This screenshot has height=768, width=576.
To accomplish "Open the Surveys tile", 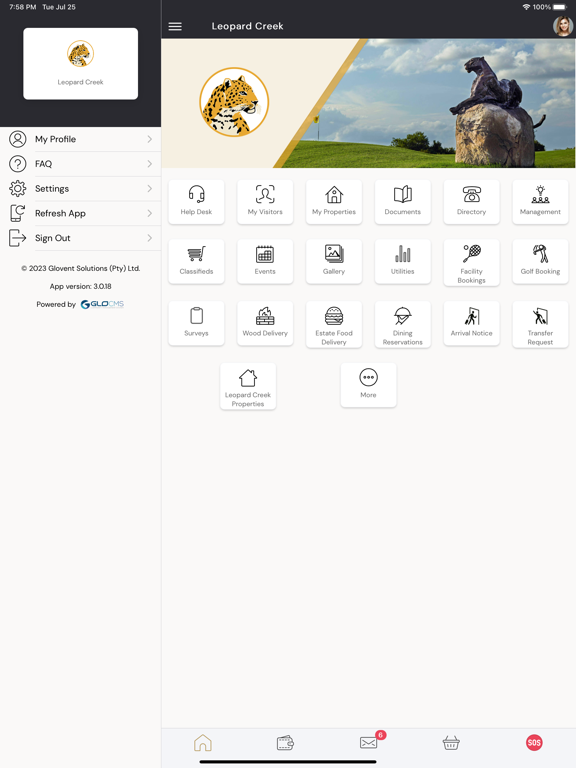I will coord(196,323).
